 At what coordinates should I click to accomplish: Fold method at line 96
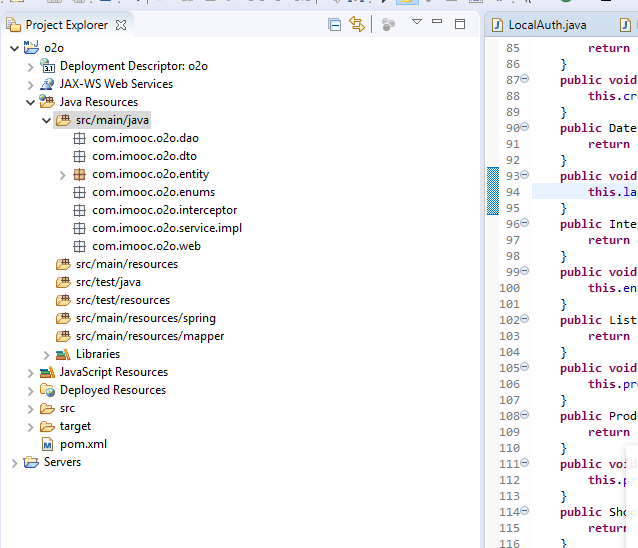(x=525, y=223)
